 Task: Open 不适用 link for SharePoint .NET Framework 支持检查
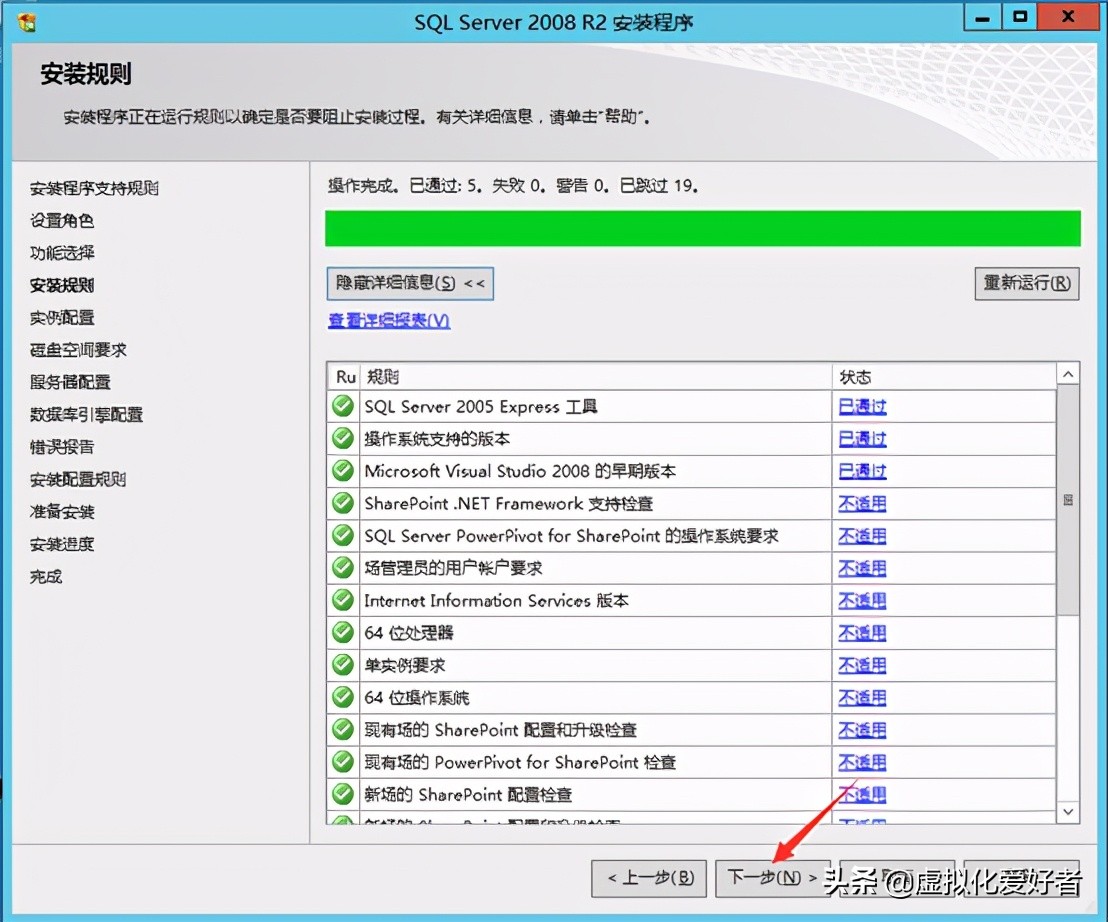pyautogui.click(x=862, y=503)
